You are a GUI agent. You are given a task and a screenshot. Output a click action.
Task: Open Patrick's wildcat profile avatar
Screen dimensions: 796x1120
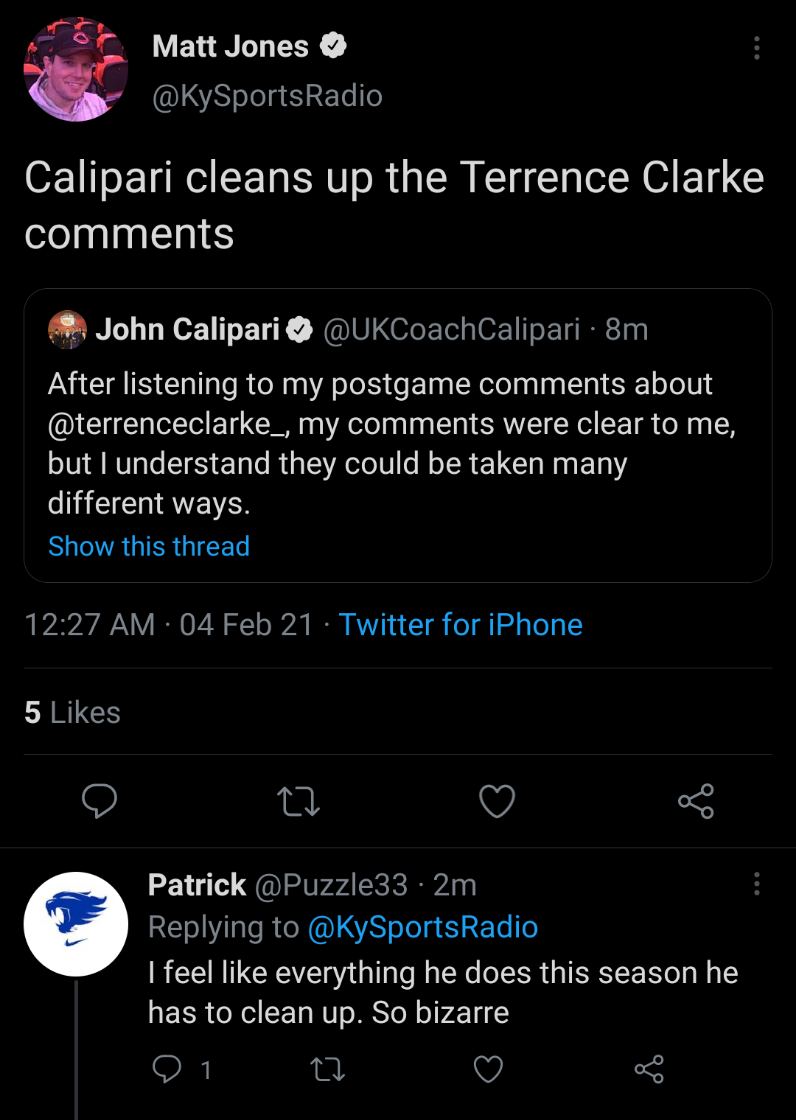[x=76, y=923]
